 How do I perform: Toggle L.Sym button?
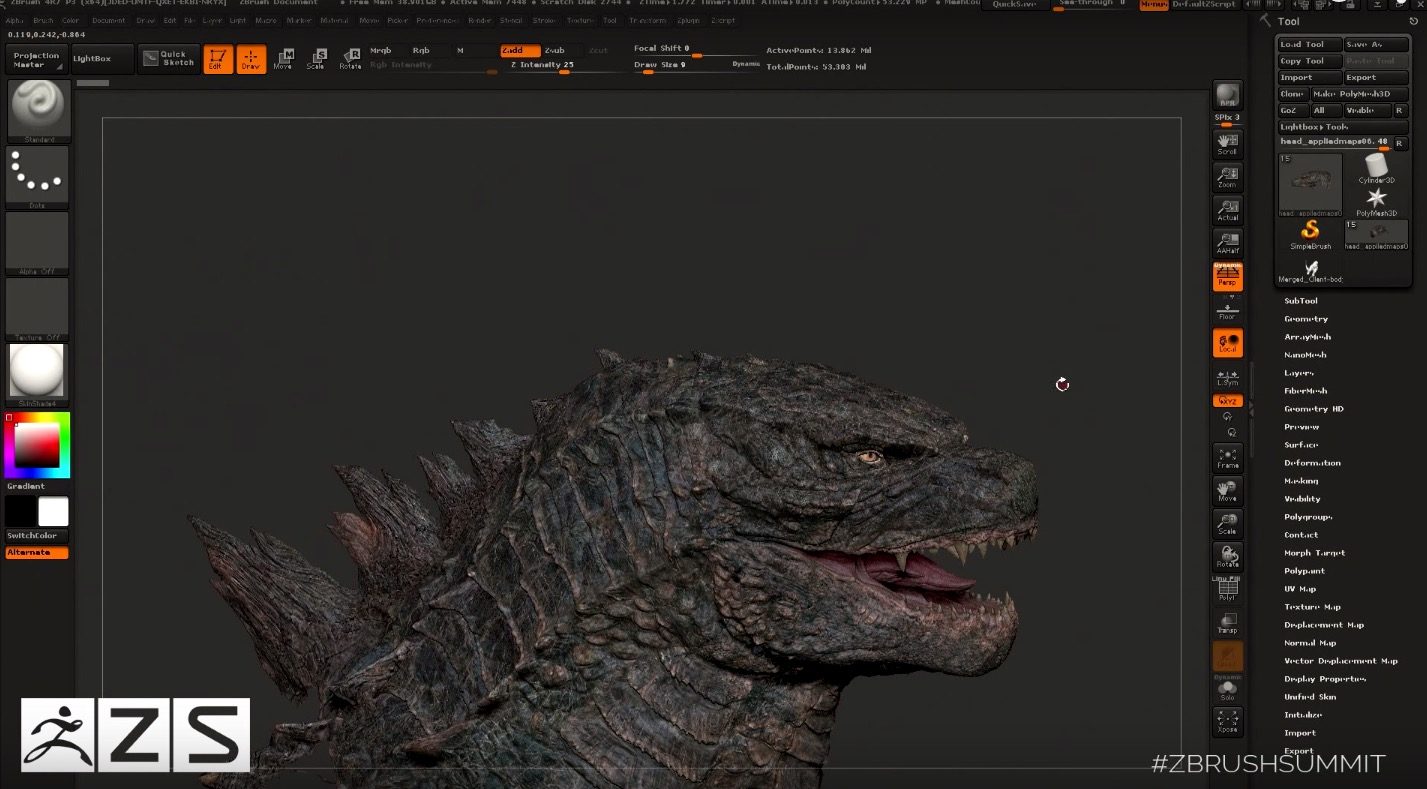point(1227,377)
